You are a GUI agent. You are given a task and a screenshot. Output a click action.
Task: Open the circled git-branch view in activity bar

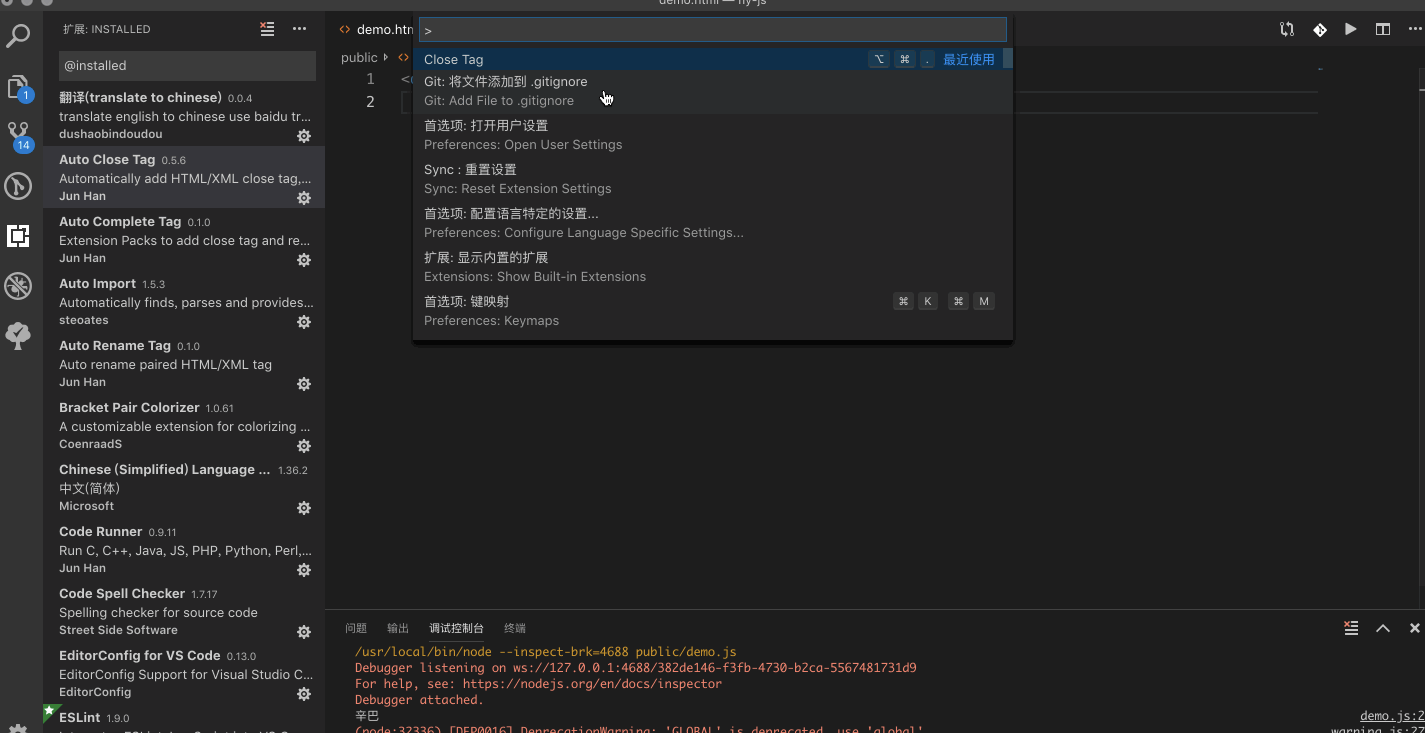click(x=18, y=186)
